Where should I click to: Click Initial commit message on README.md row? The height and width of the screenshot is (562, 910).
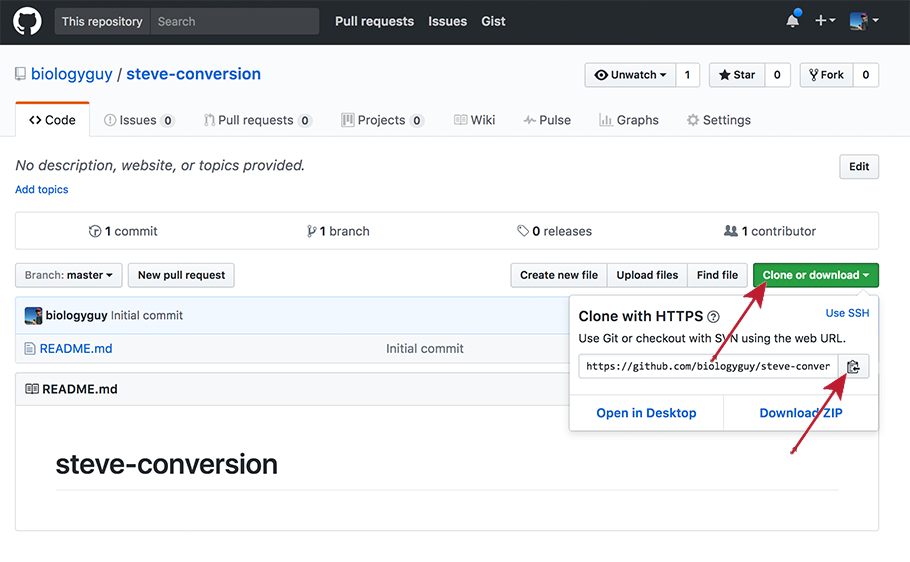[x=425, y=348]
